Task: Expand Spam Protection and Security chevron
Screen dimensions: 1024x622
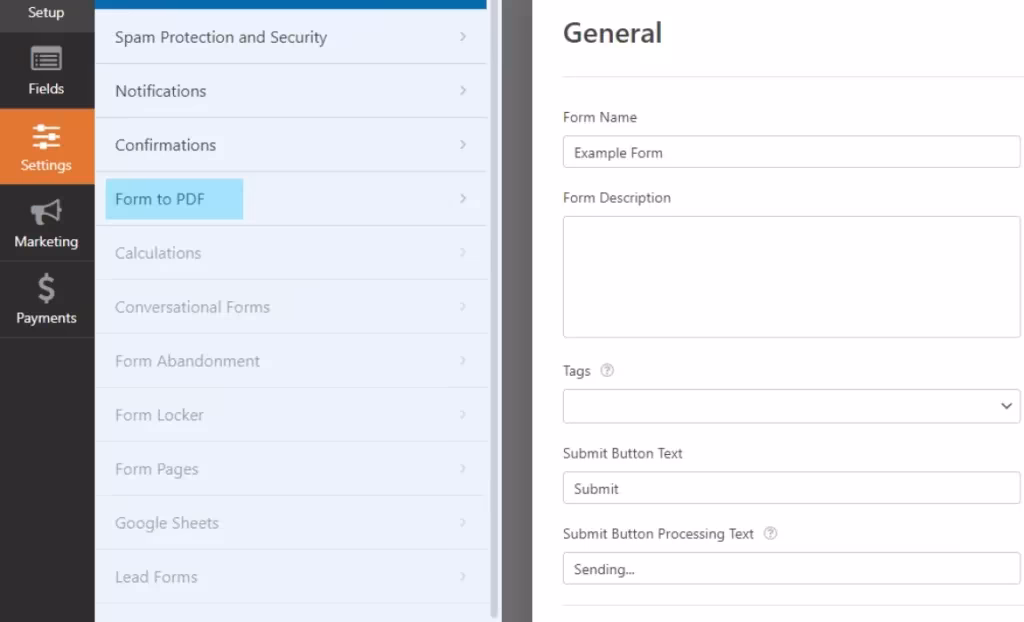Action: (462, 37)
